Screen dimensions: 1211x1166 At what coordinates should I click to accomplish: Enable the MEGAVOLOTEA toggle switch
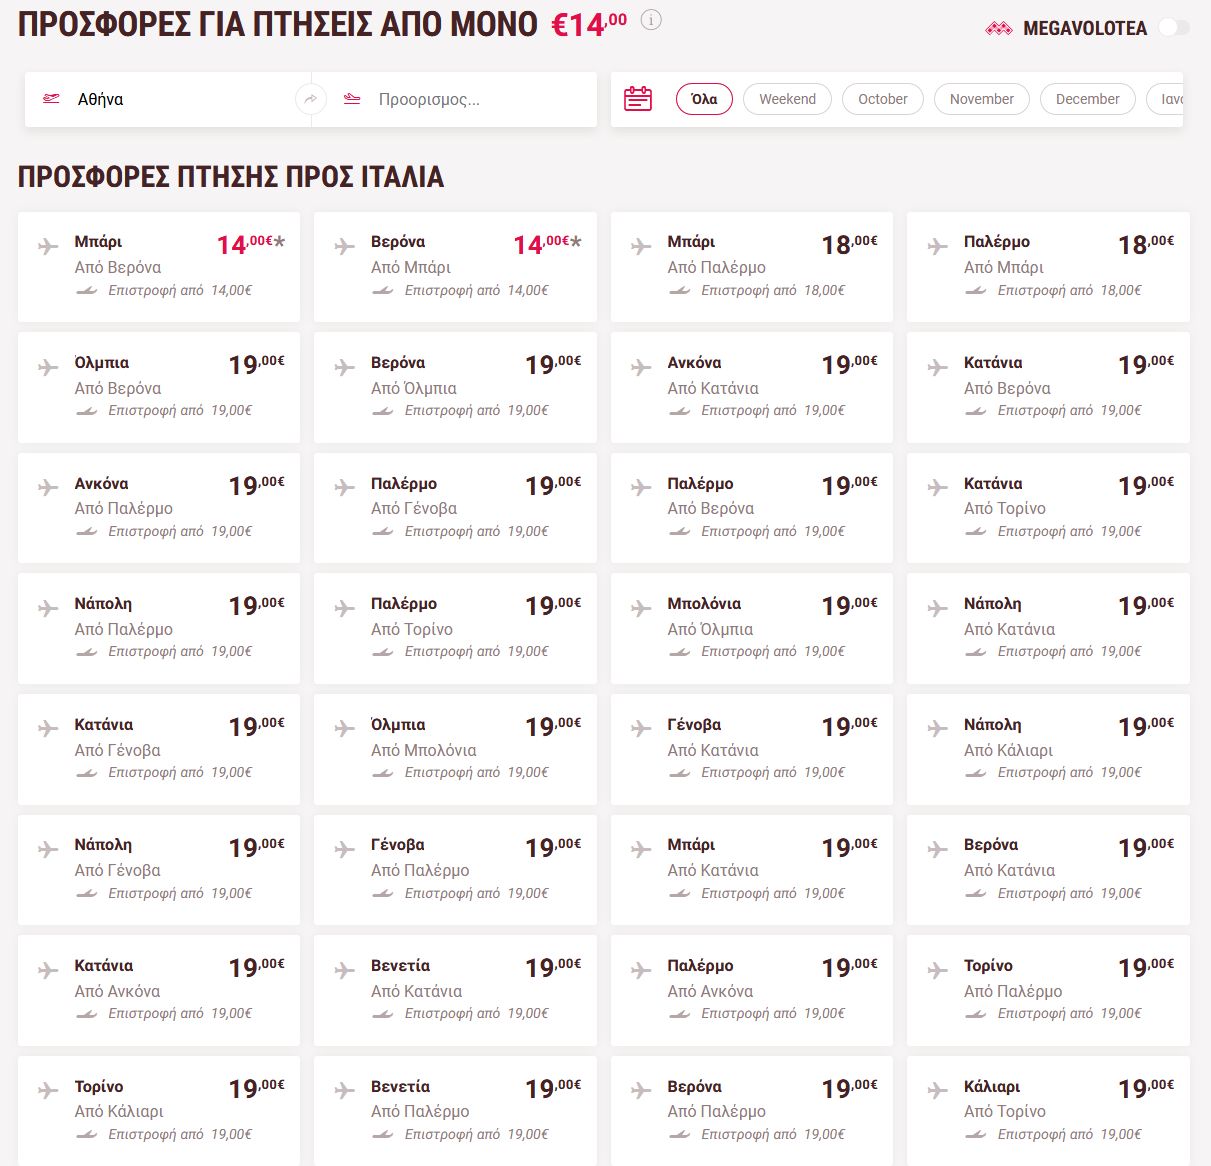[x=1174, y=27]
